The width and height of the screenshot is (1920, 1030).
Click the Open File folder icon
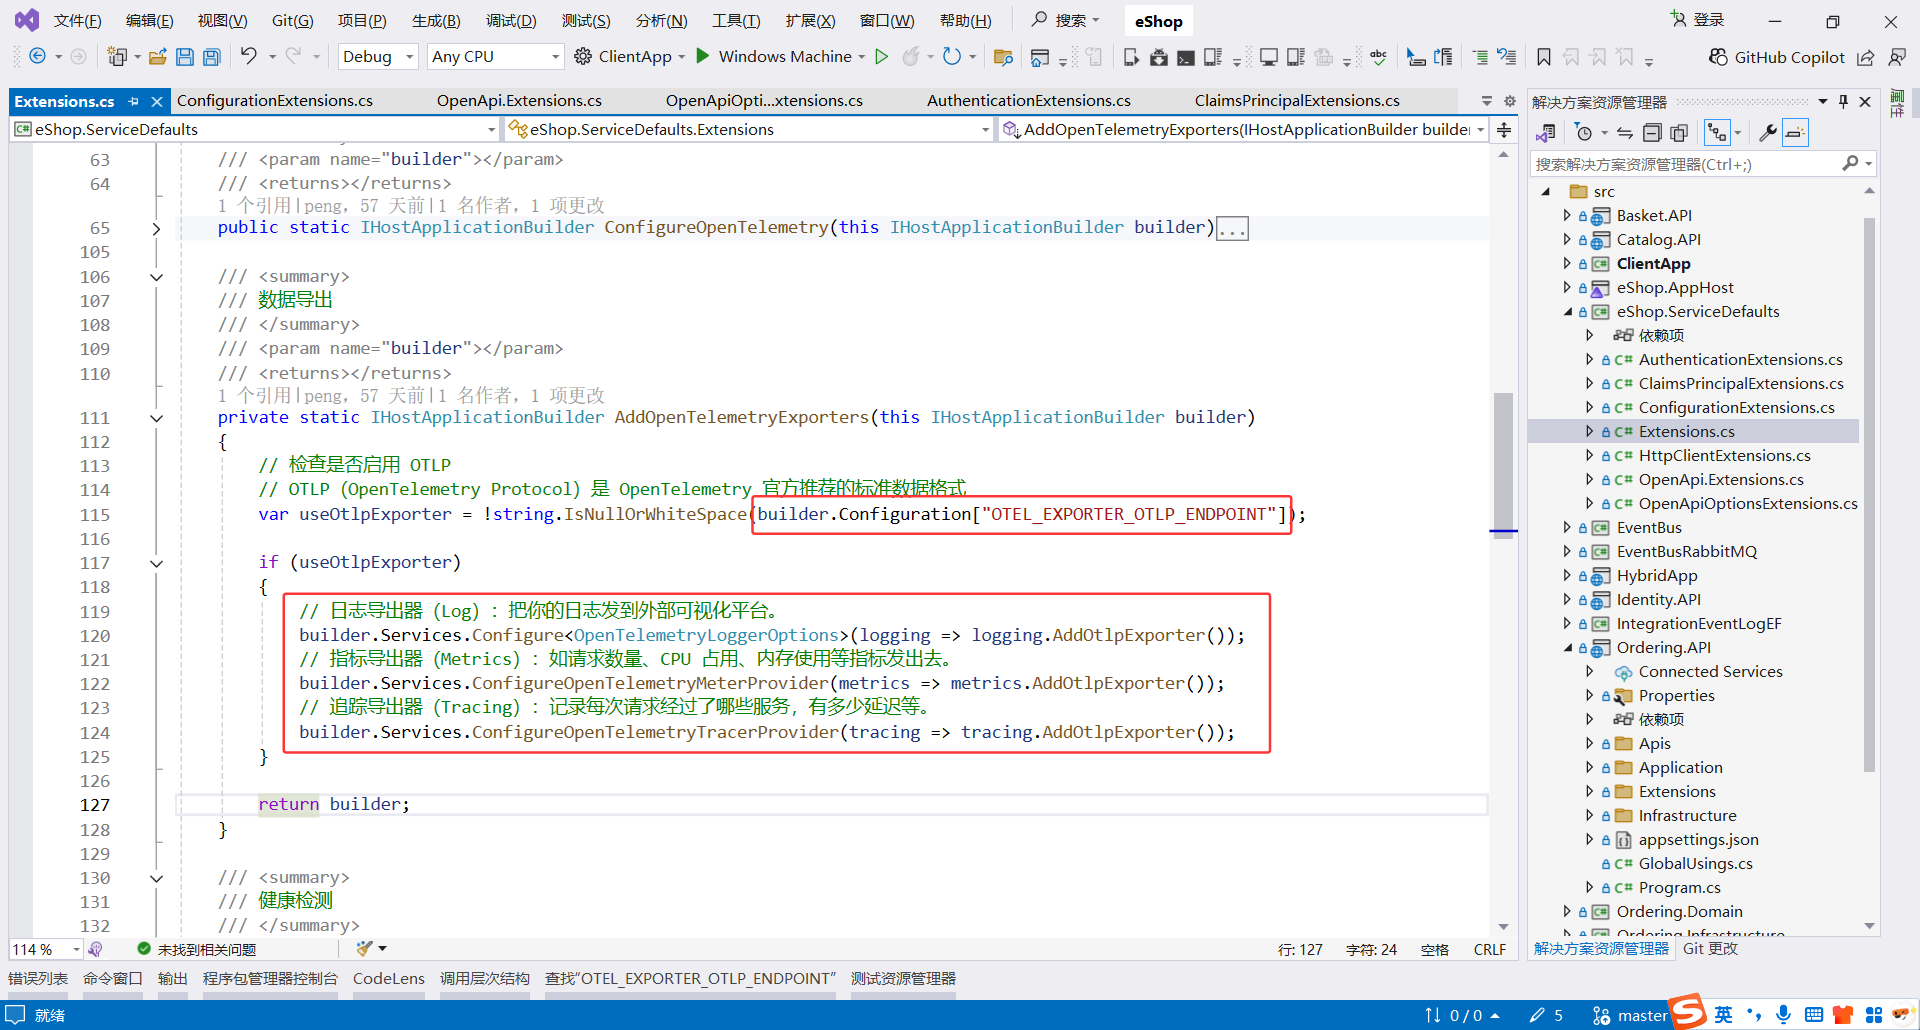click(x=157, y=57)
